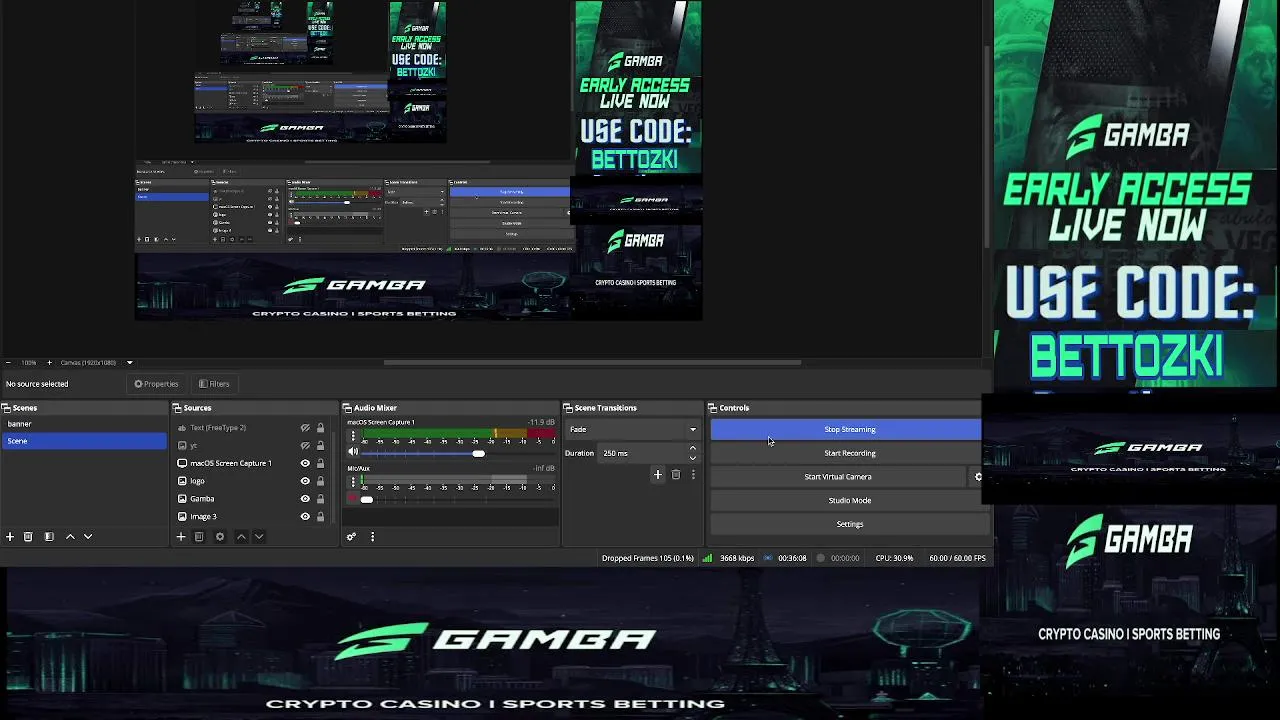
Task: Adjust macOS Screen Capture 1 volume slider
Action: [x=478, y=453]
